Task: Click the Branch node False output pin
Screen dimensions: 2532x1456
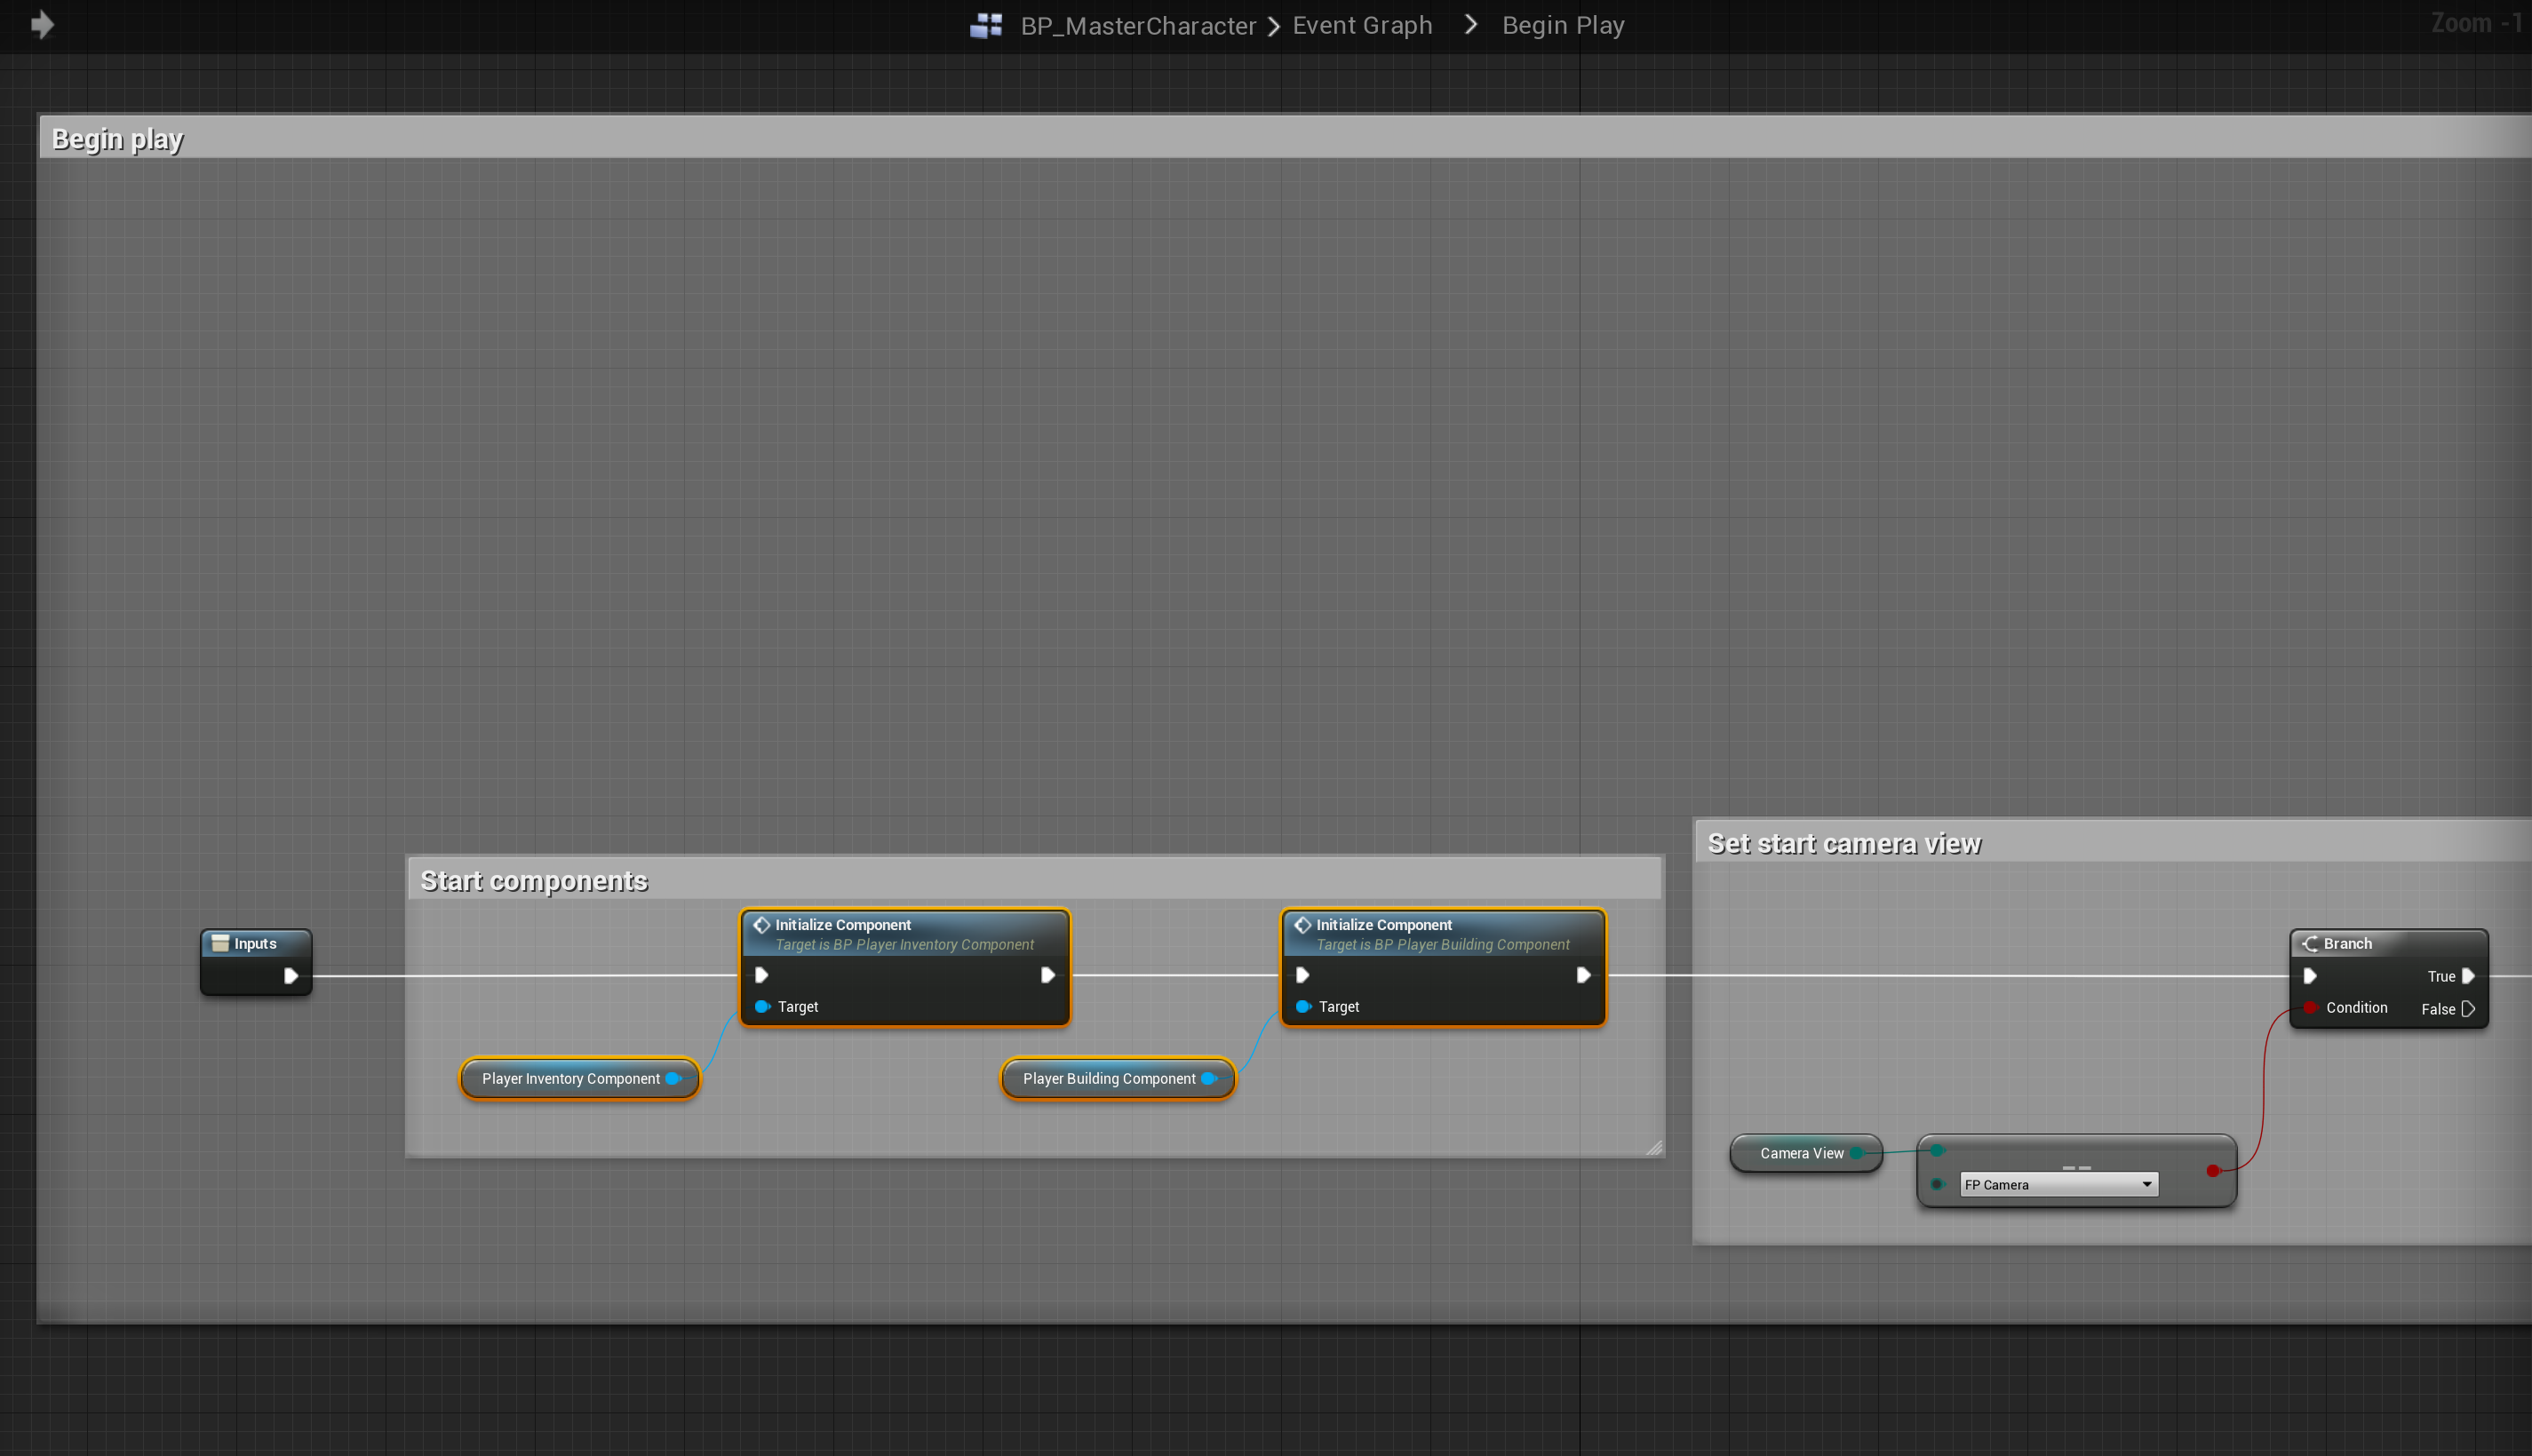Action: 2468,1008
